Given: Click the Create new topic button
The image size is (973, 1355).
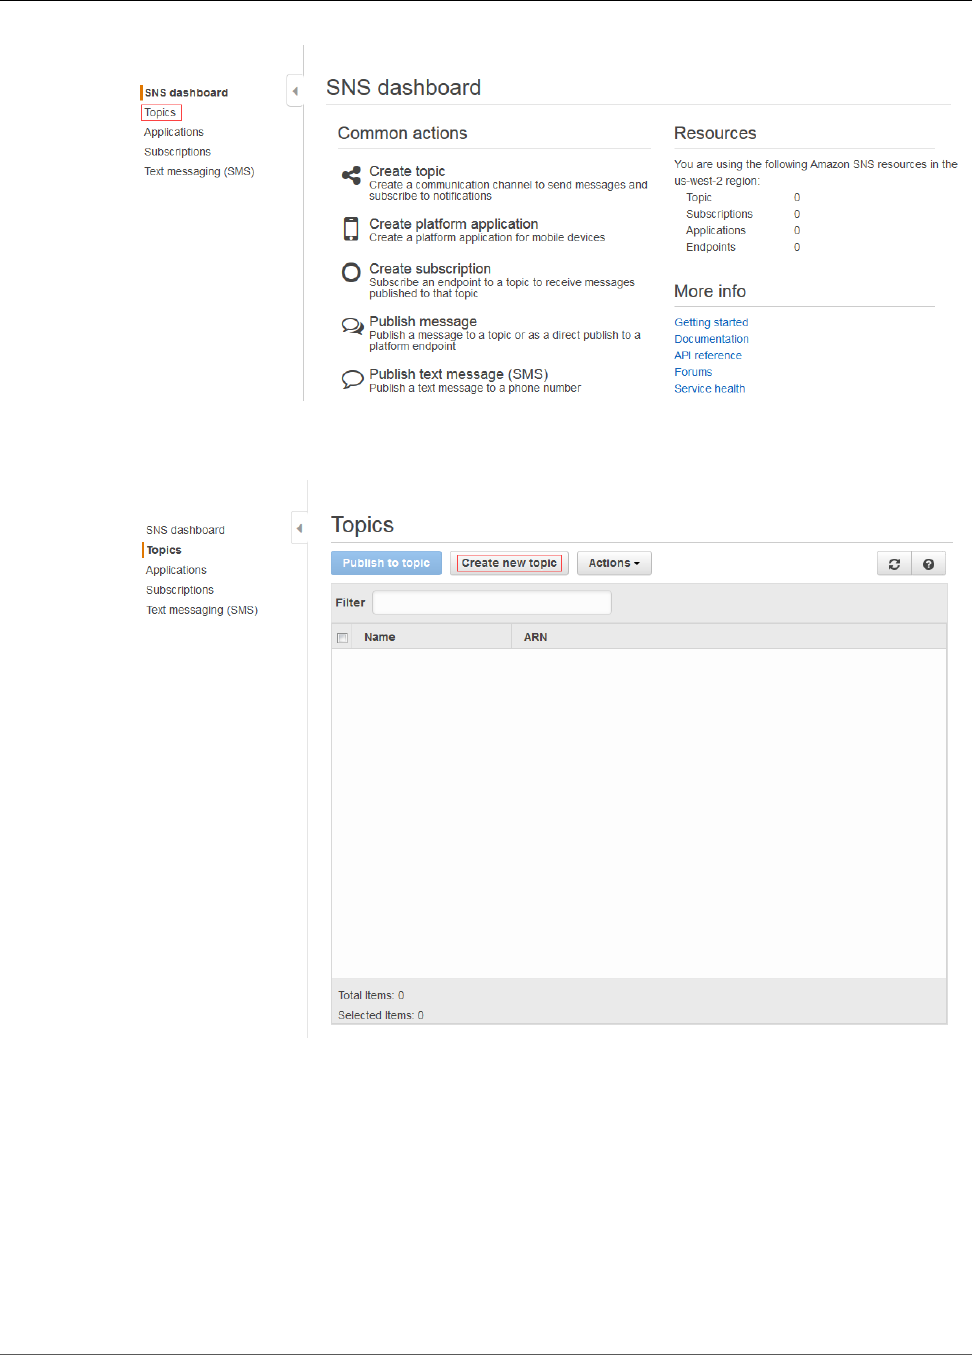Looking at the screenshot, I should click(x=509, y=563).
